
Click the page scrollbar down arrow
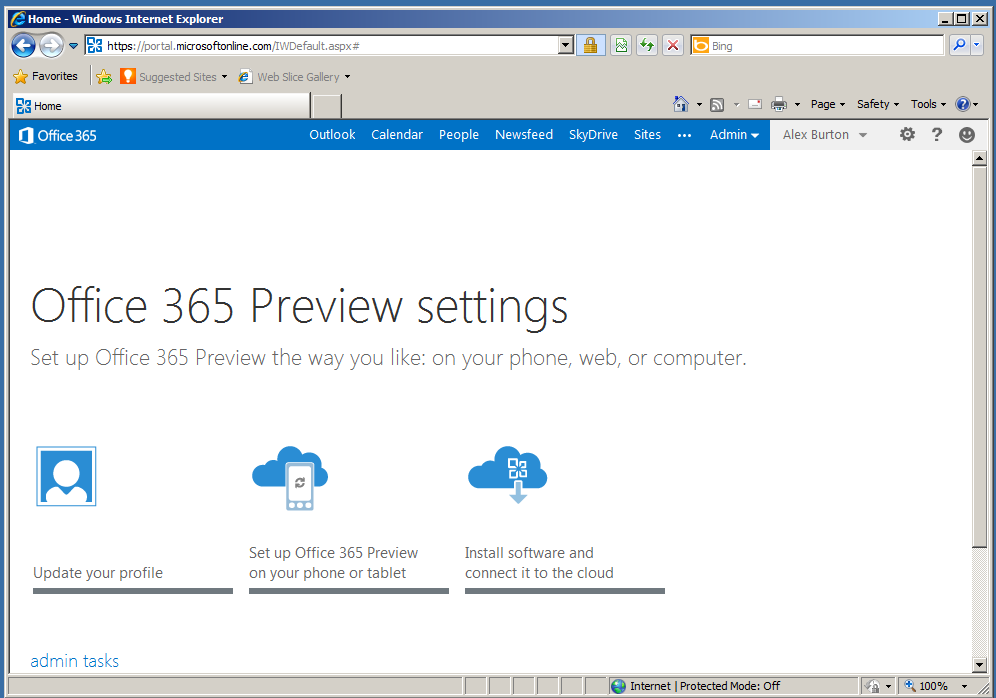pos(979,665)
